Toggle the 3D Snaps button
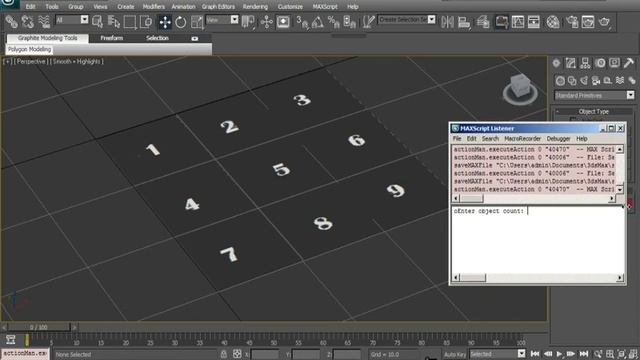 tap(302, 22)
